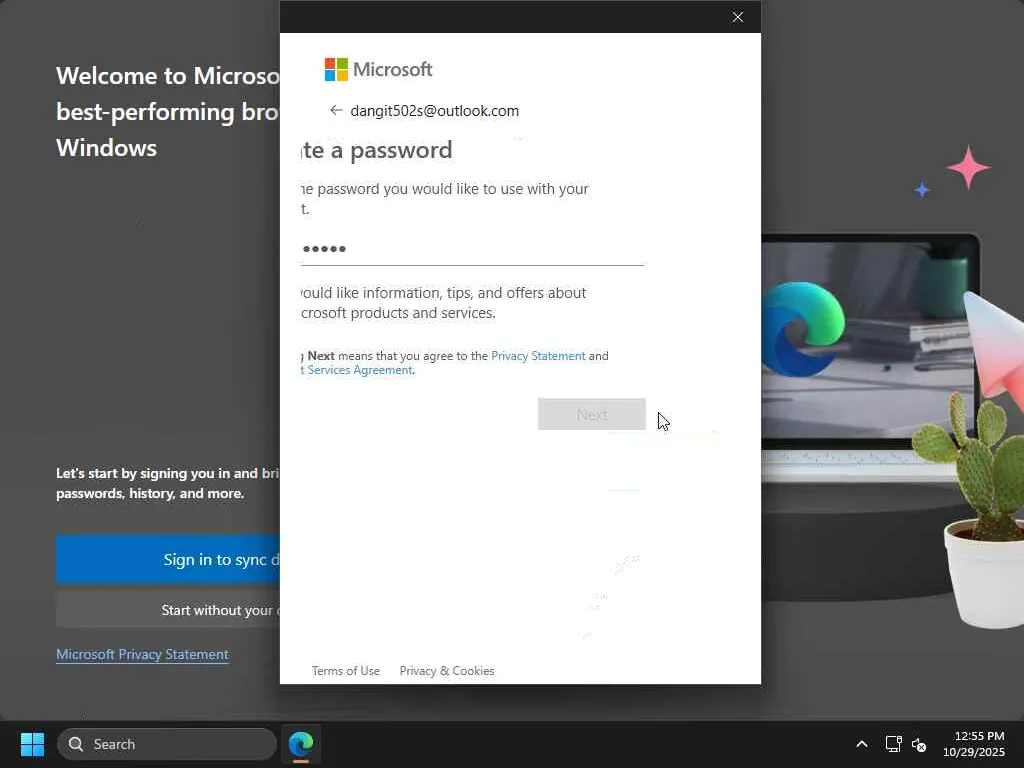Open the Privacy & Cookies link
Image resolution: width=1024 pixels, height=768 pixels.
coord(447,671)
